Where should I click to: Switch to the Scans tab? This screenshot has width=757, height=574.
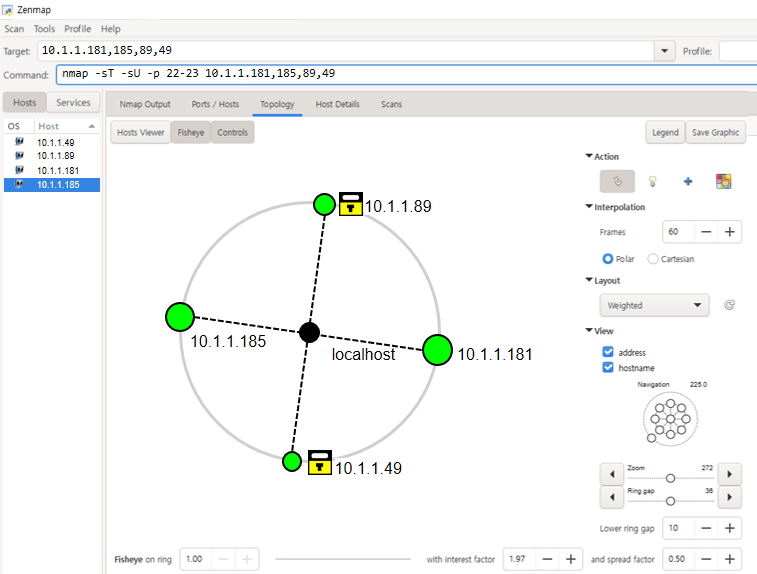tap(391, 104)
